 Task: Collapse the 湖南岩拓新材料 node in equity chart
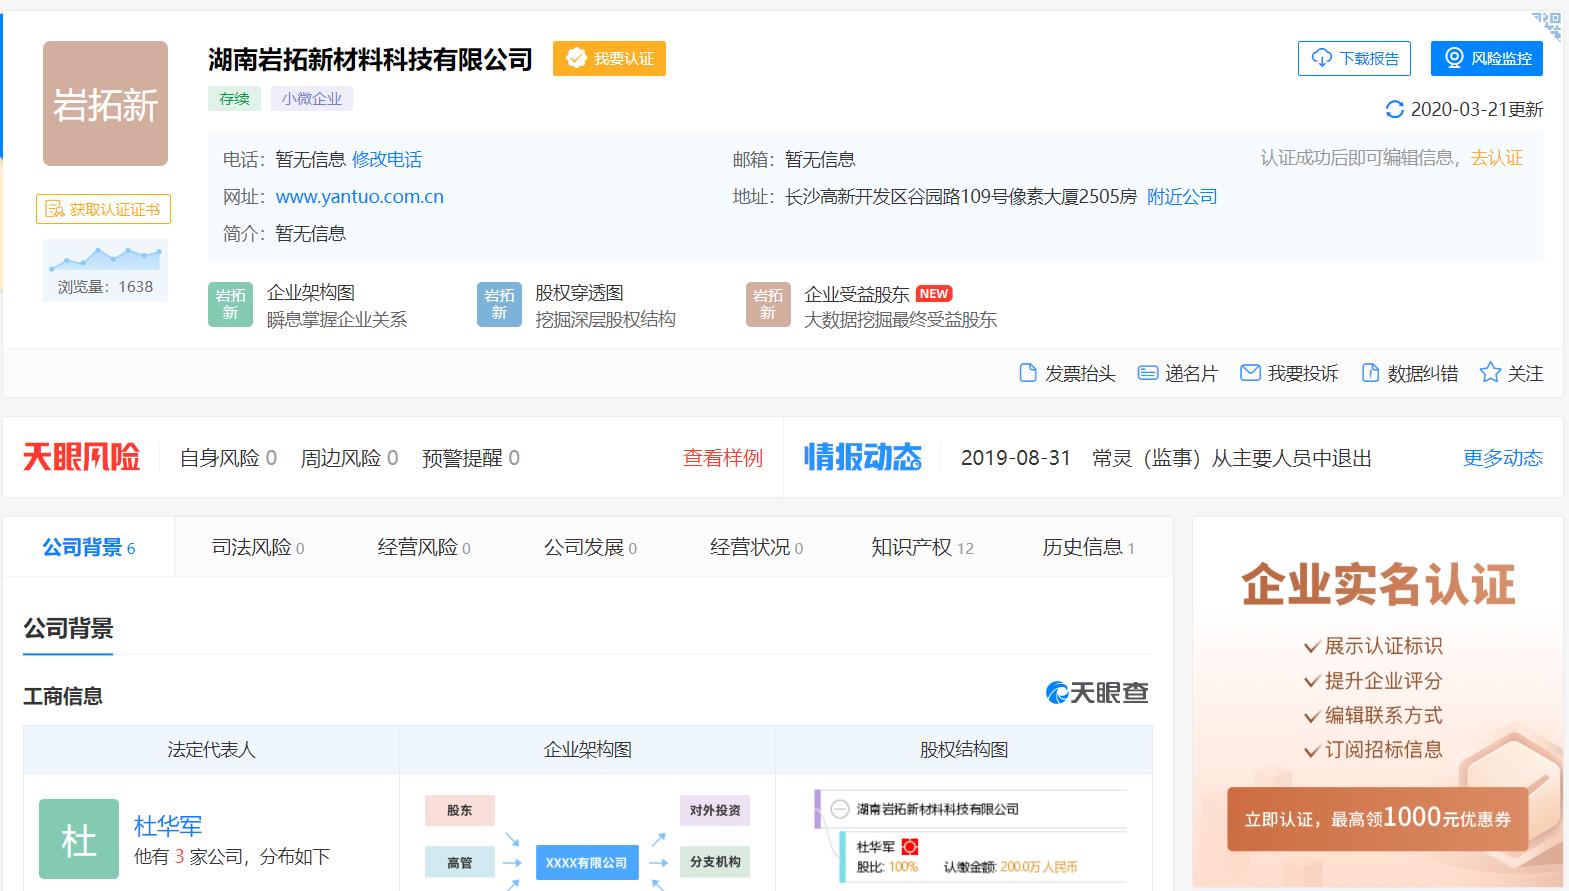(840, 809)
